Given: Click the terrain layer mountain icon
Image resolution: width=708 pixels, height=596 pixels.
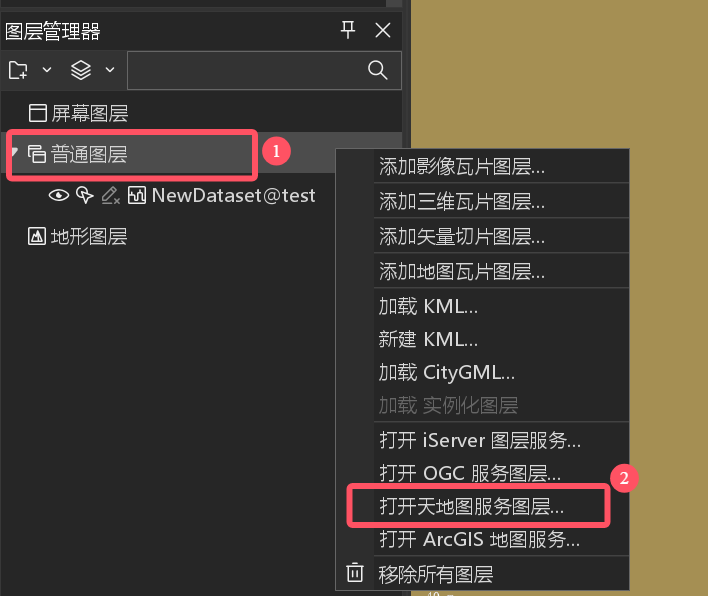Looking at the screenshot, I should point(37,236).
